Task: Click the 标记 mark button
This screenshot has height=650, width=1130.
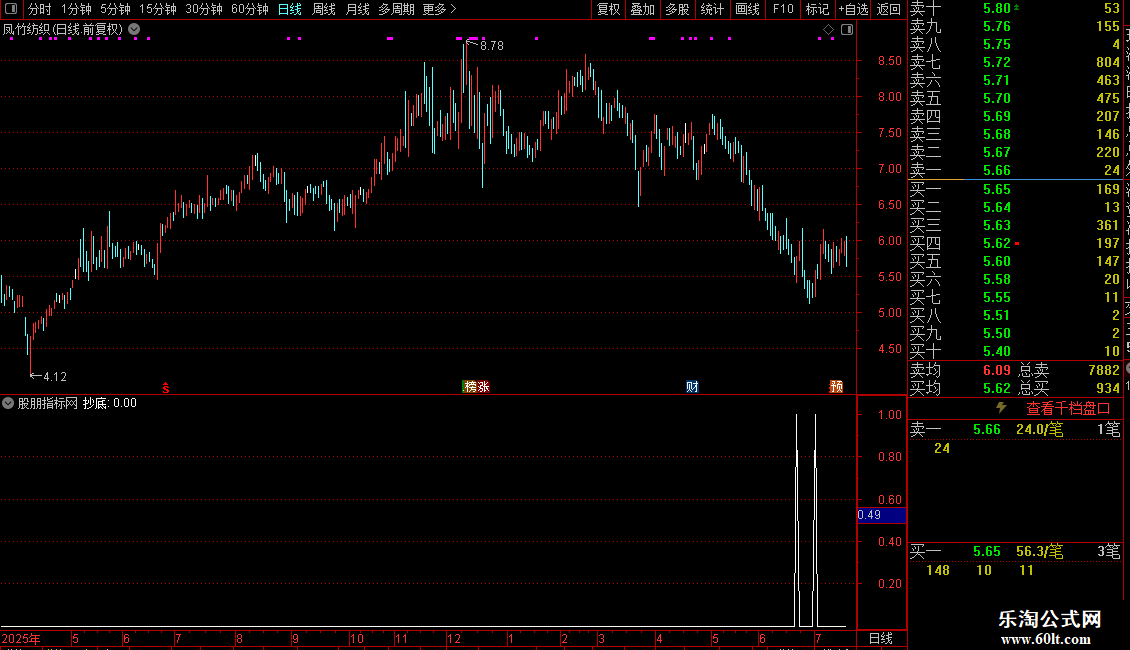Action: click(817, 9)
